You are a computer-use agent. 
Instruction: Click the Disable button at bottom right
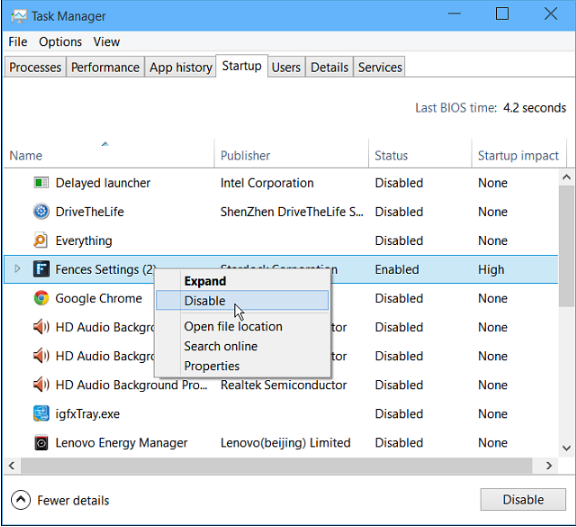click(523, 499)
